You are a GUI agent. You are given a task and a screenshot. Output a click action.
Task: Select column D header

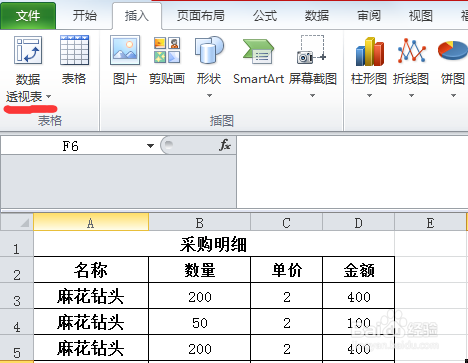tap(358, 222)
